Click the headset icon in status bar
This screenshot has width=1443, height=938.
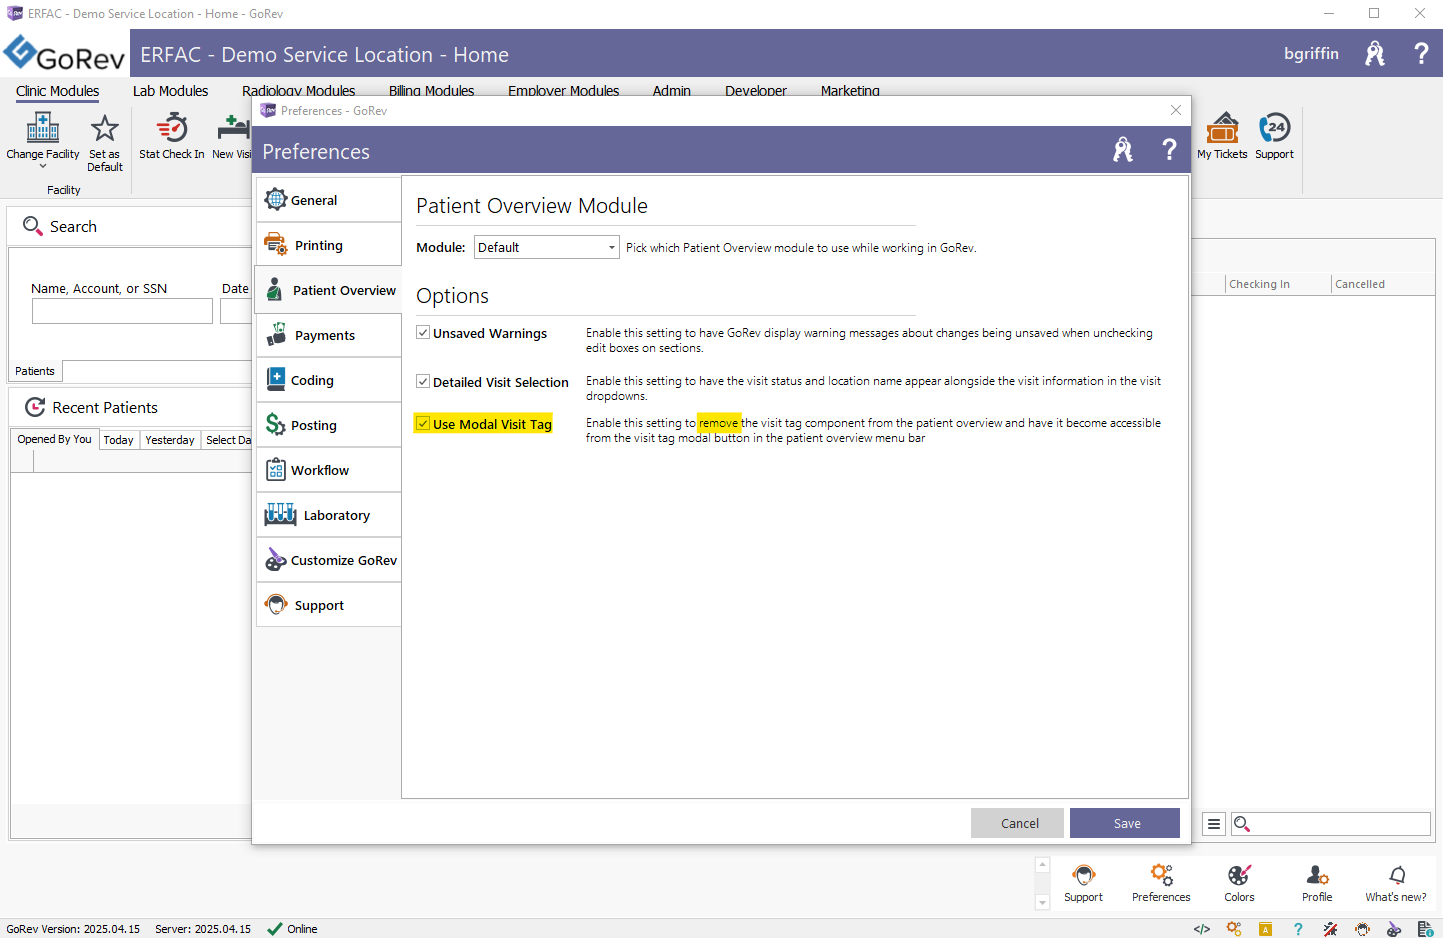[x=1362, y=929]
